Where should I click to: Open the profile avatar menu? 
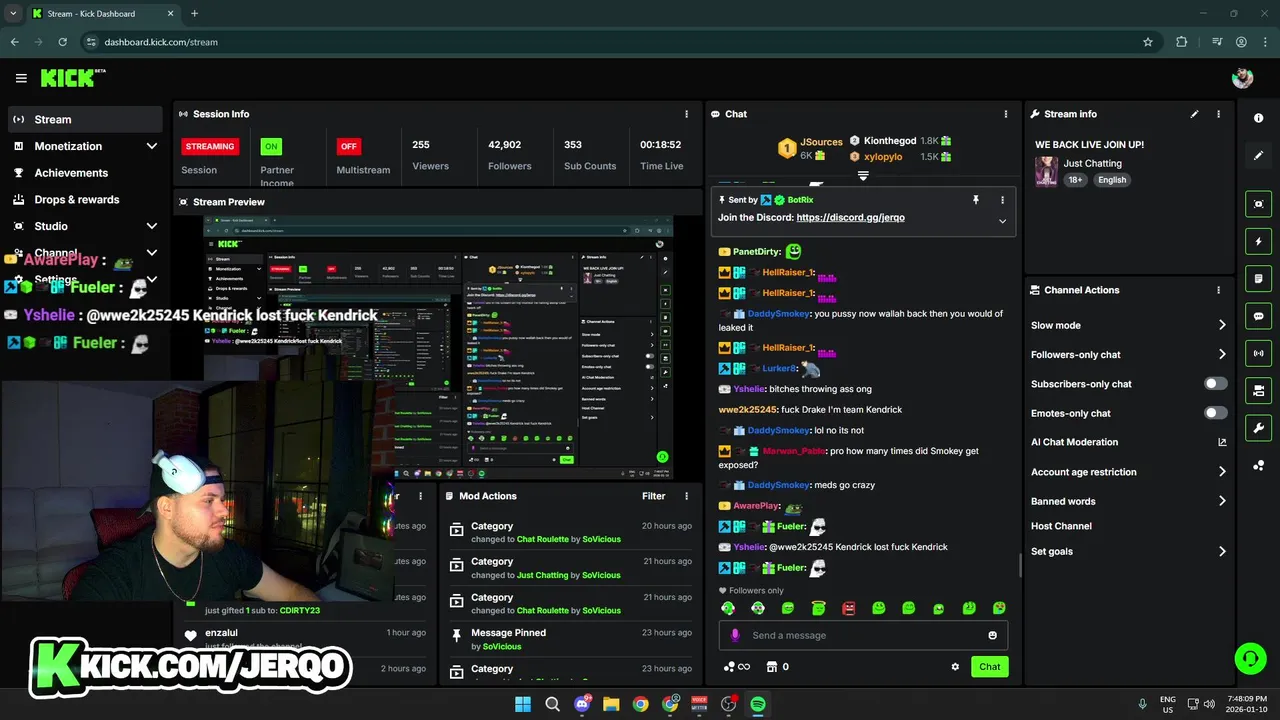point(1242,78)
